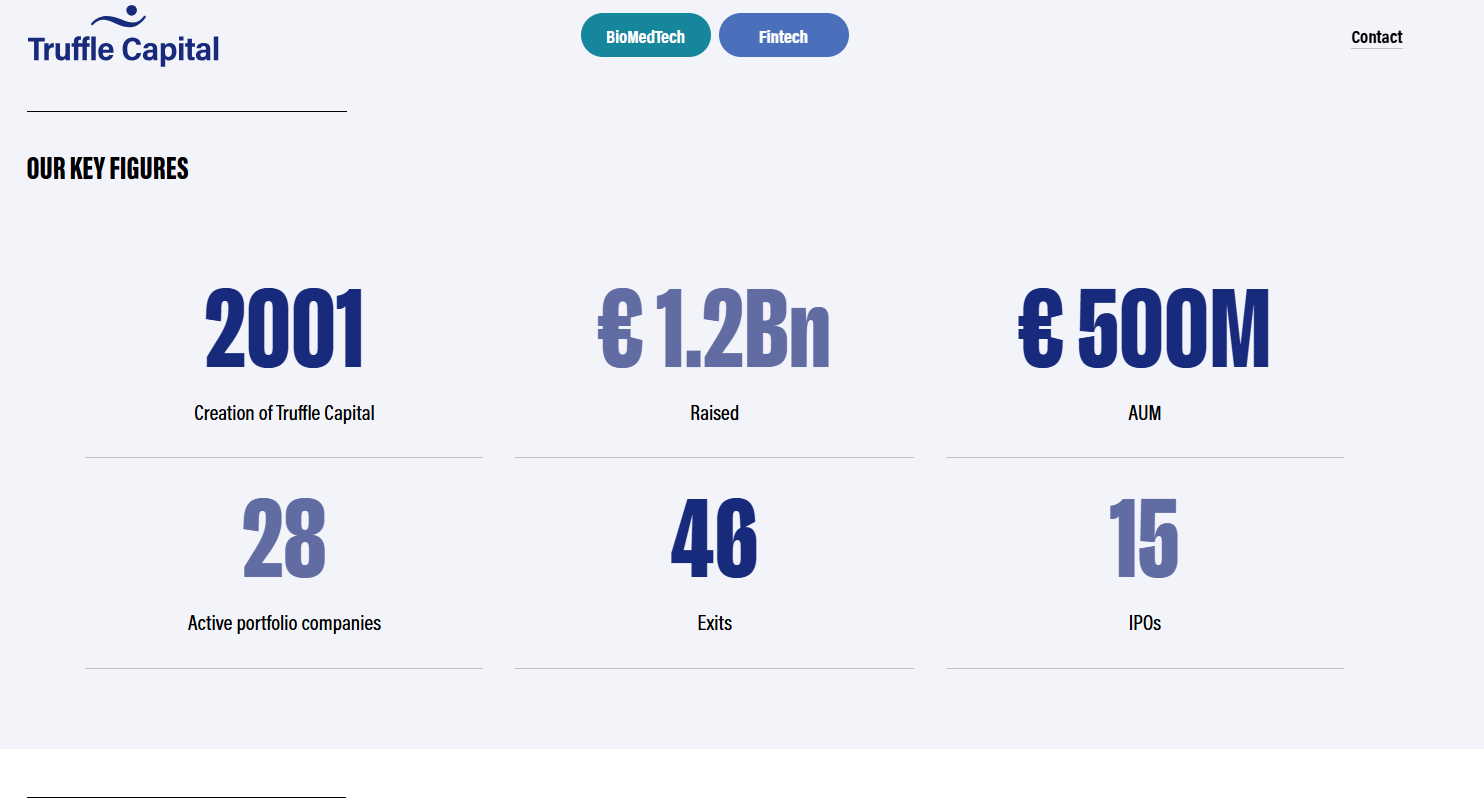The image size is (1484, 804).
Task: Click the number 28 figure
Action: (x=284, y=539)
